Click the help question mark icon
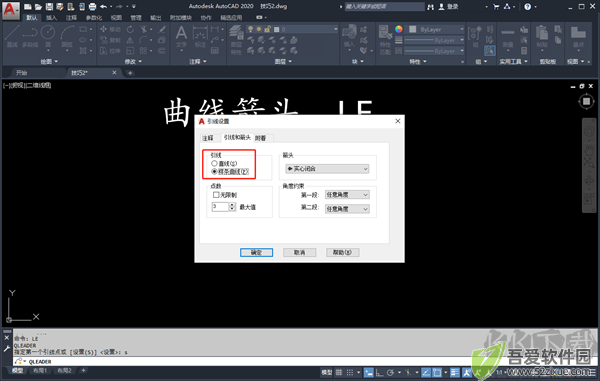 click(528, 7)
